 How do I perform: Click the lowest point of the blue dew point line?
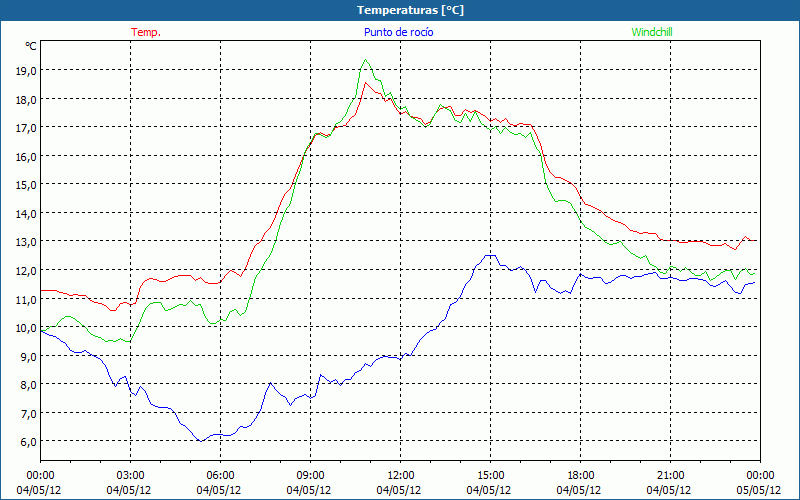(201, 441)
